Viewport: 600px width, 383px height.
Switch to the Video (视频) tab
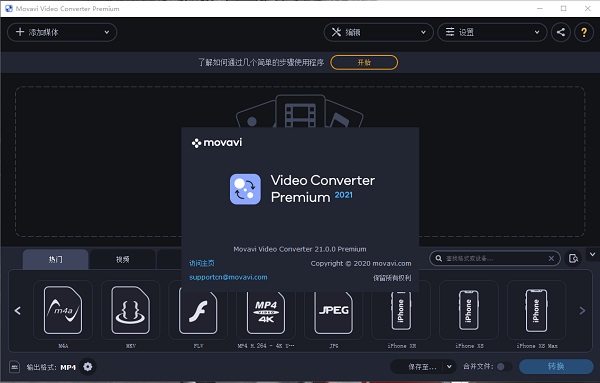(x=122, y=259)
